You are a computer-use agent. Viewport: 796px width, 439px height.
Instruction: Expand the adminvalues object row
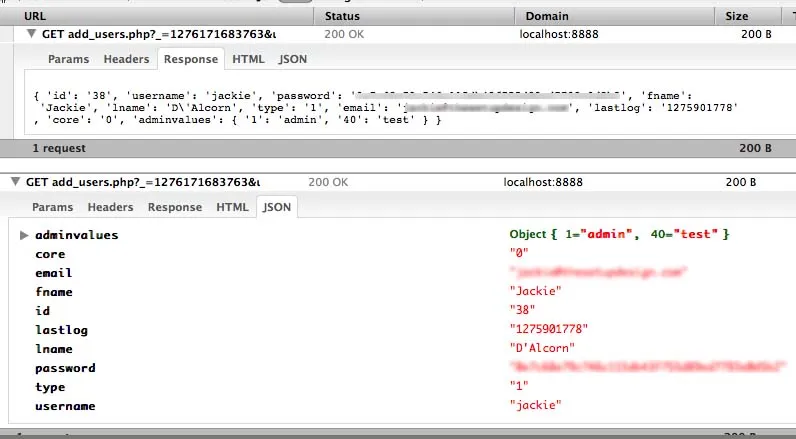click(x=23, y=235)
